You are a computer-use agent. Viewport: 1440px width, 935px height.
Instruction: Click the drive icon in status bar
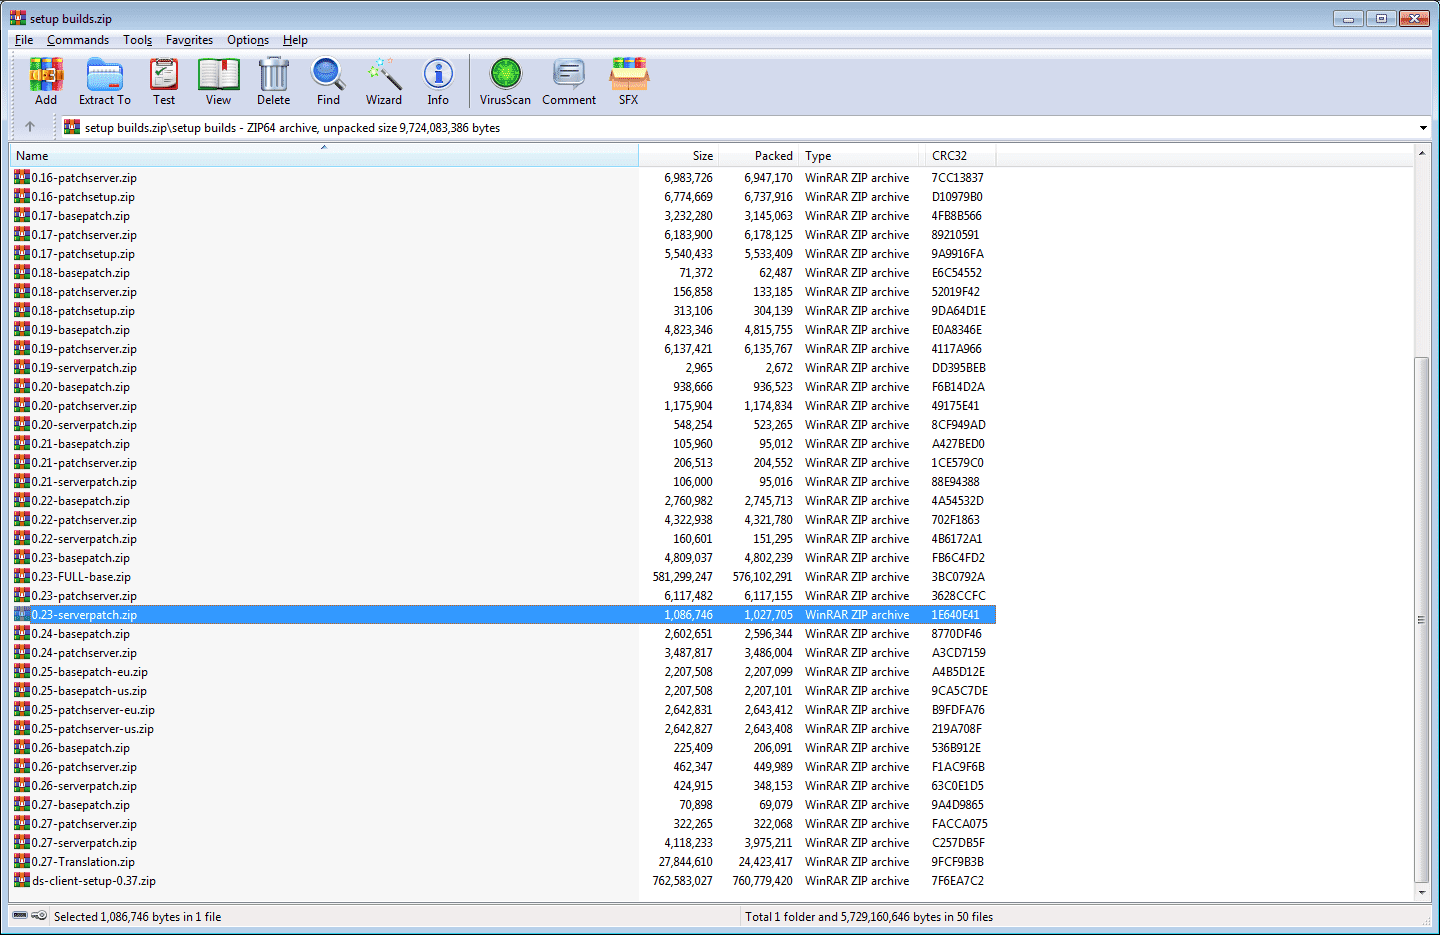pos(20,915)
